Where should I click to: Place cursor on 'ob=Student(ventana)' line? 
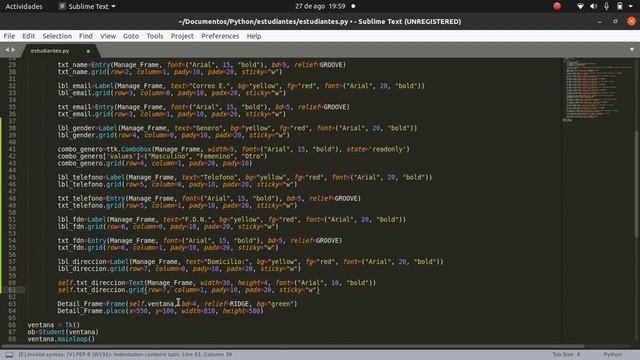pos(63,332)
